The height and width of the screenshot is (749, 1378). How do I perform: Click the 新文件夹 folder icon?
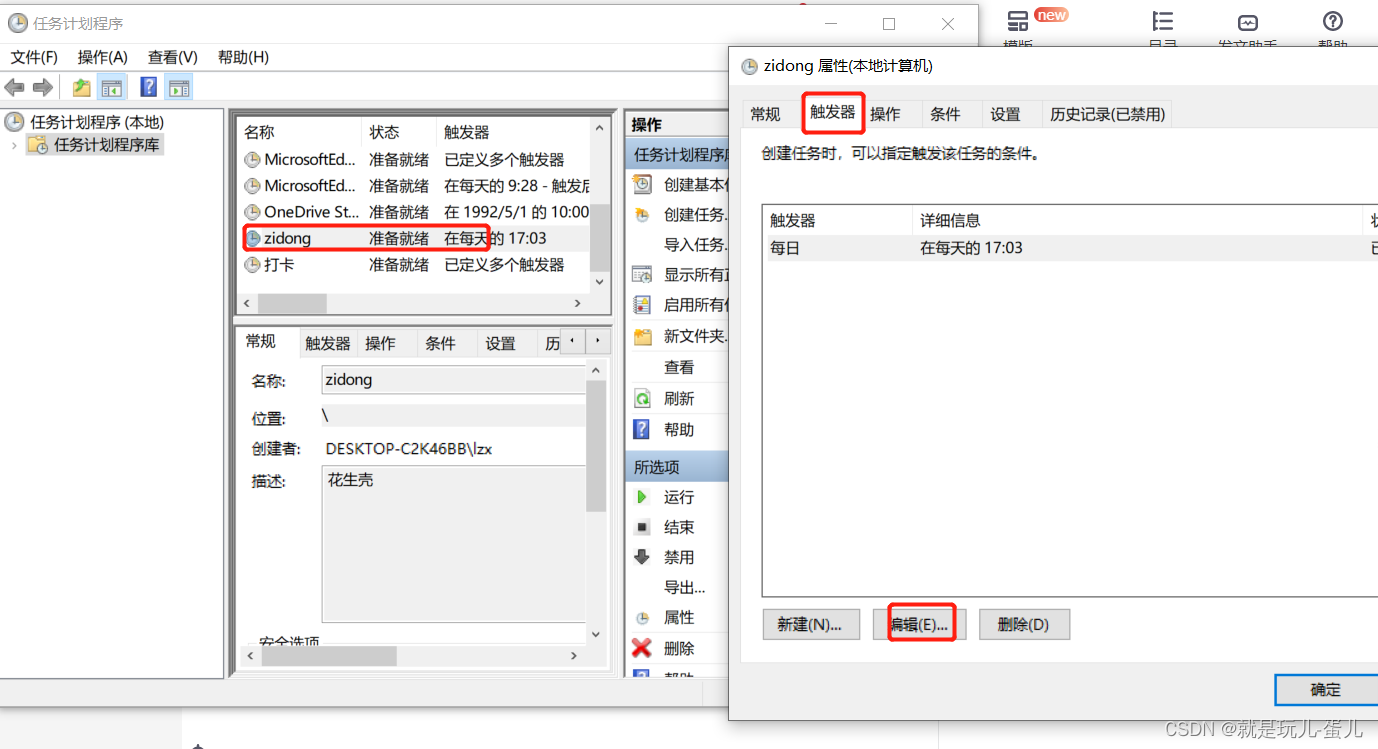point(643,336)
